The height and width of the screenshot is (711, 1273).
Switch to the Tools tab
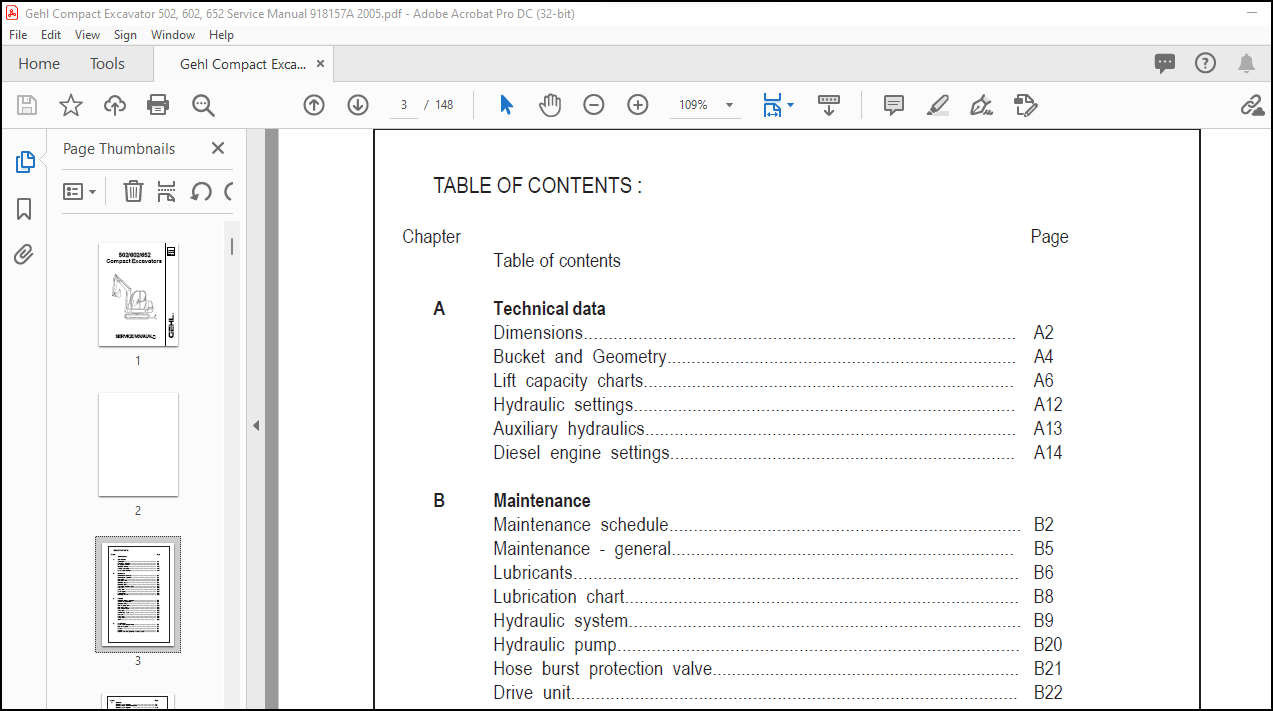click(x=107, y=64)
